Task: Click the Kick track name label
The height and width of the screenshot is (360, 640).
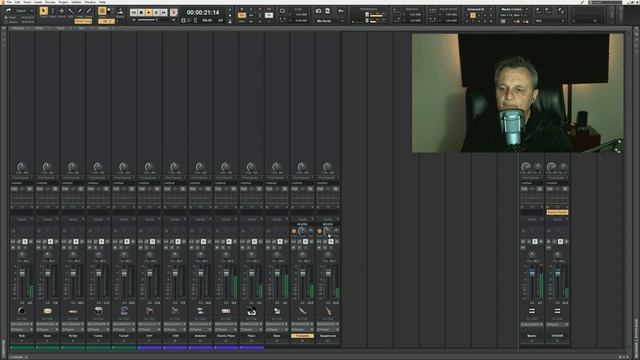Action: click(x=22, y=336)
